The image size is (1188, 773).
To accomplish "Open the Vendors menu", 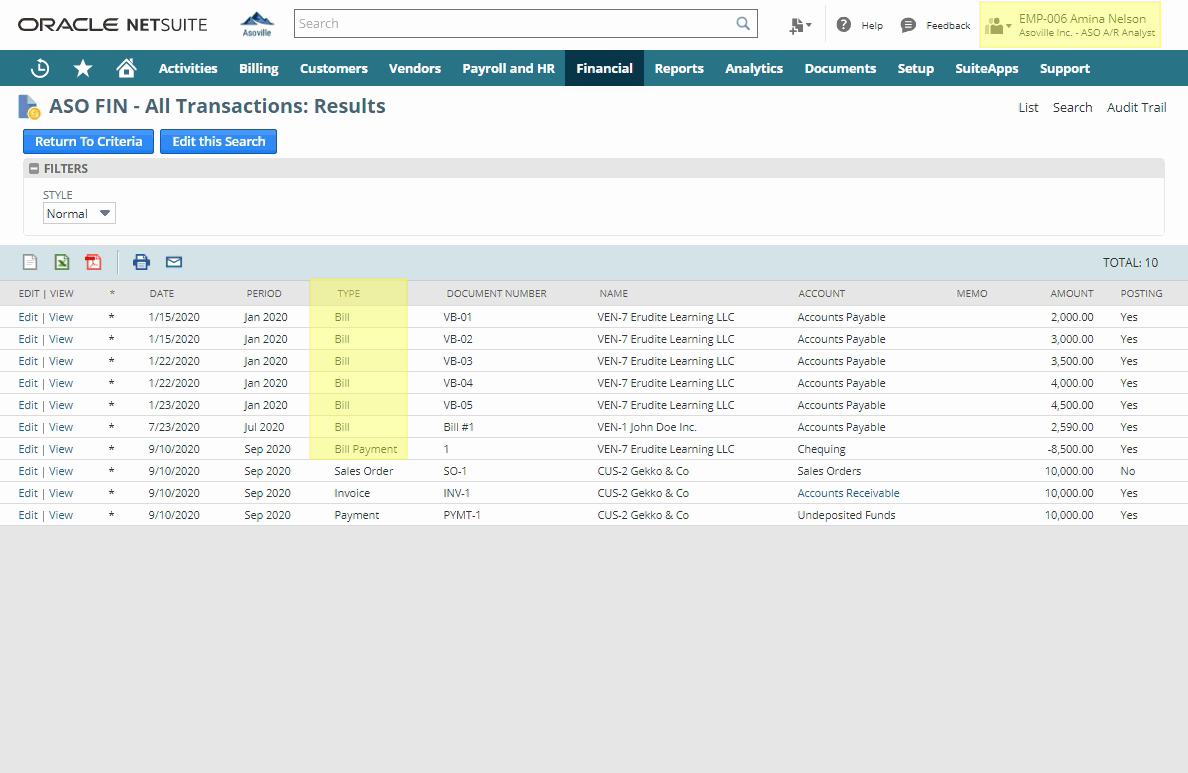I will tap(414, 68).
